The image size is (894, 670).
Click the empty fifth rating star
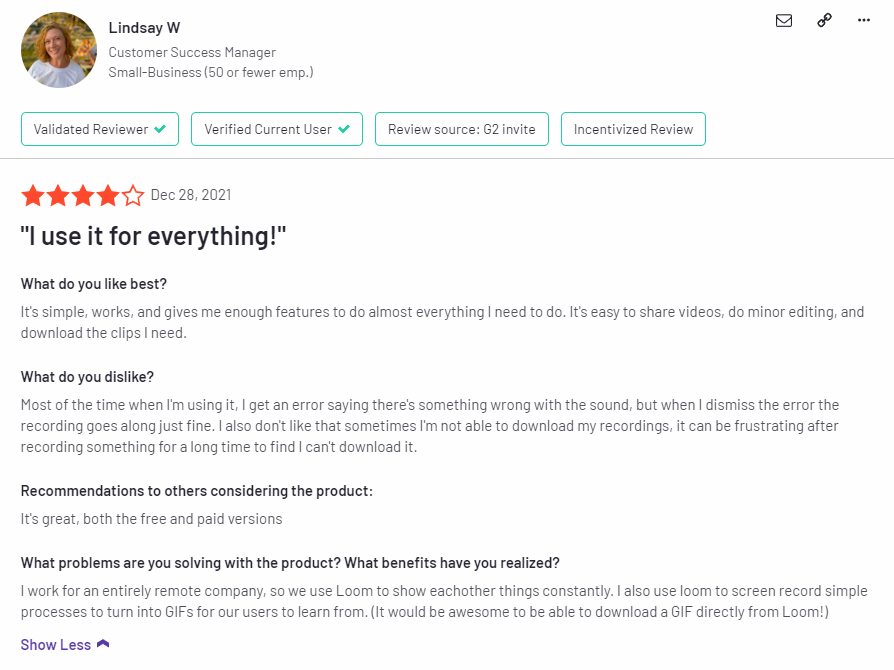click(x=133, y=196)
